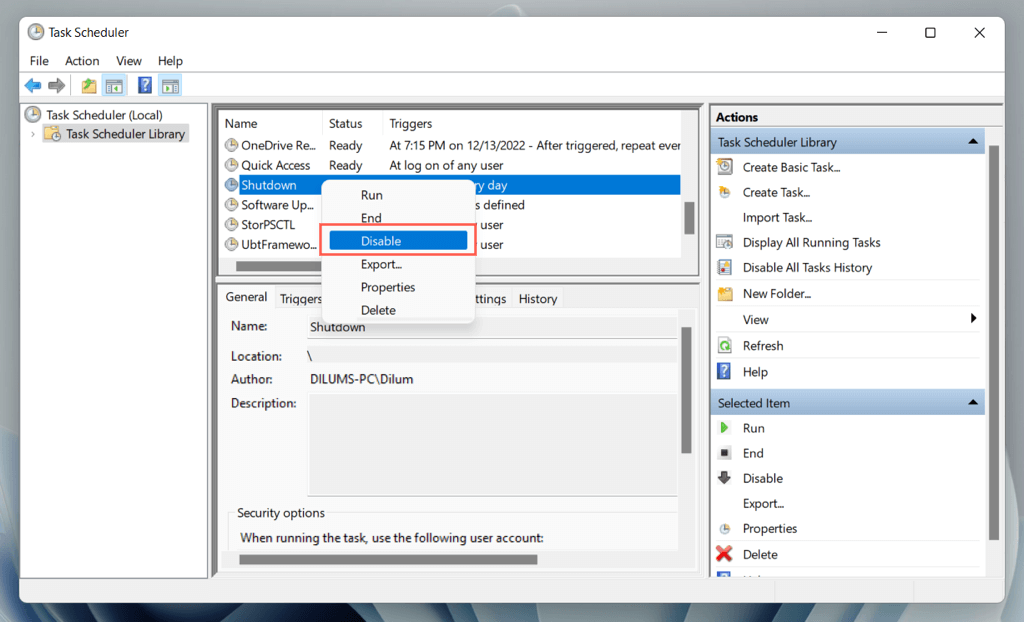Click the blue Help toolbar icon
1024x622 pixels.
(145, 86)
